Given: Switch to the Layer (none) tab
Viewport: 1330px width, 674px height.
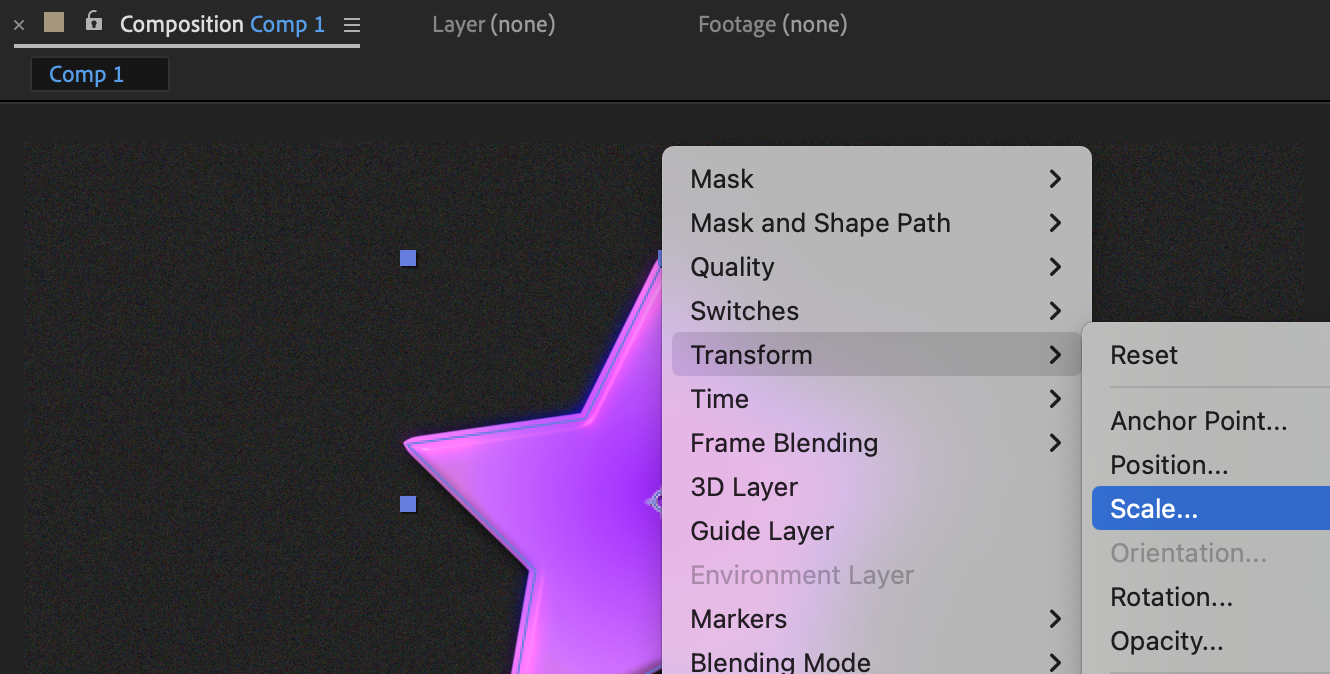Looking at the screenshot, I should 493,24.
